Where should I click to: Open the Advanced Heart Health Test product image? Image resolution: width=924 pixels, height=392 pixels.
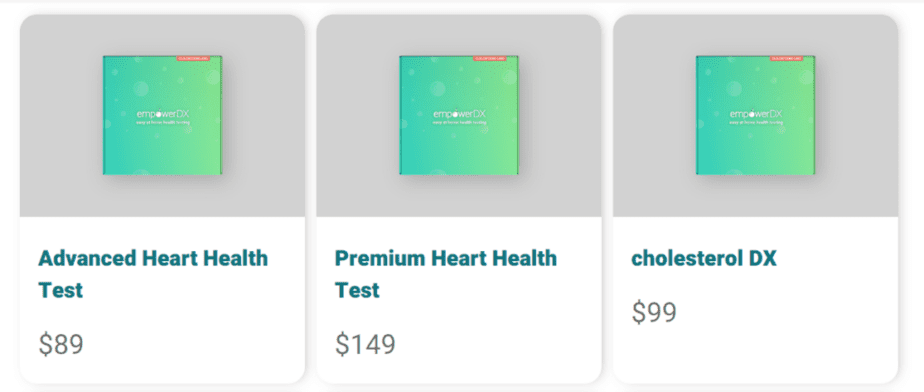pos(163,116)
